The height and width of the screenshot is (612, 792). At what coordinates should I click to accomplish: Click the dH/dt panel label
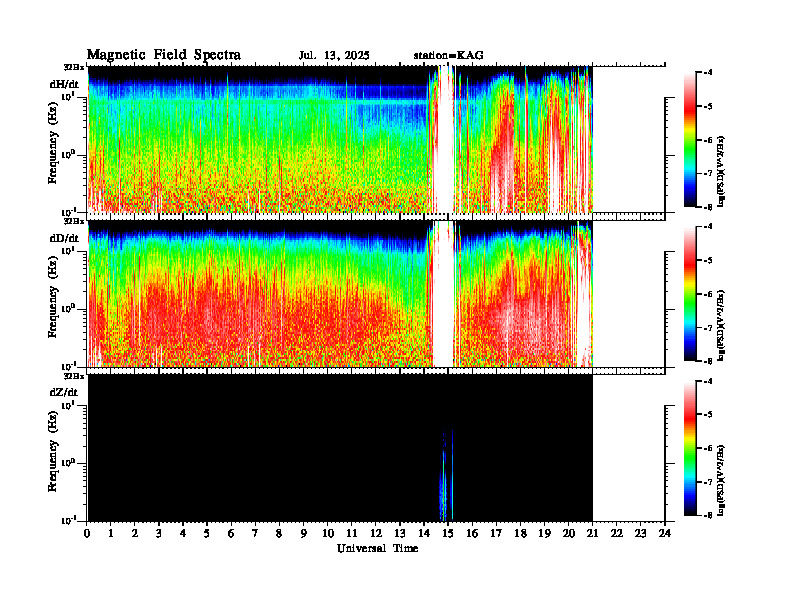(x=64, y=84)
